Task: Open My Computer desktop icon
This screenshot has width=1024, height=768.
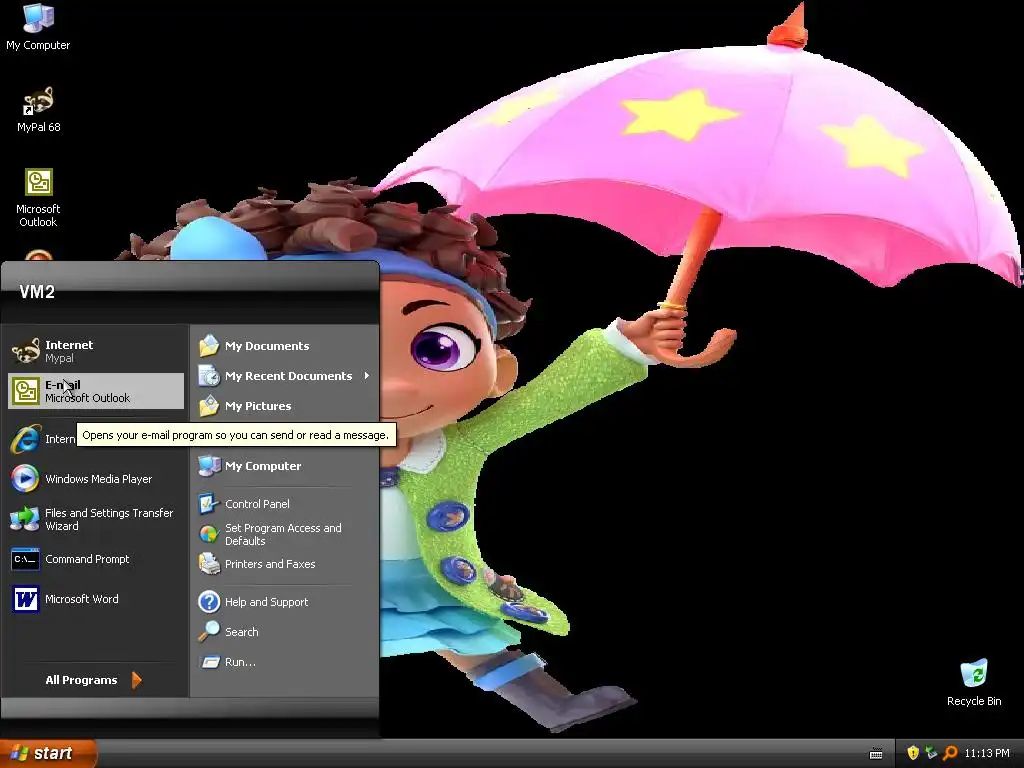Action: pyautogui.click(x=38, y=26)
